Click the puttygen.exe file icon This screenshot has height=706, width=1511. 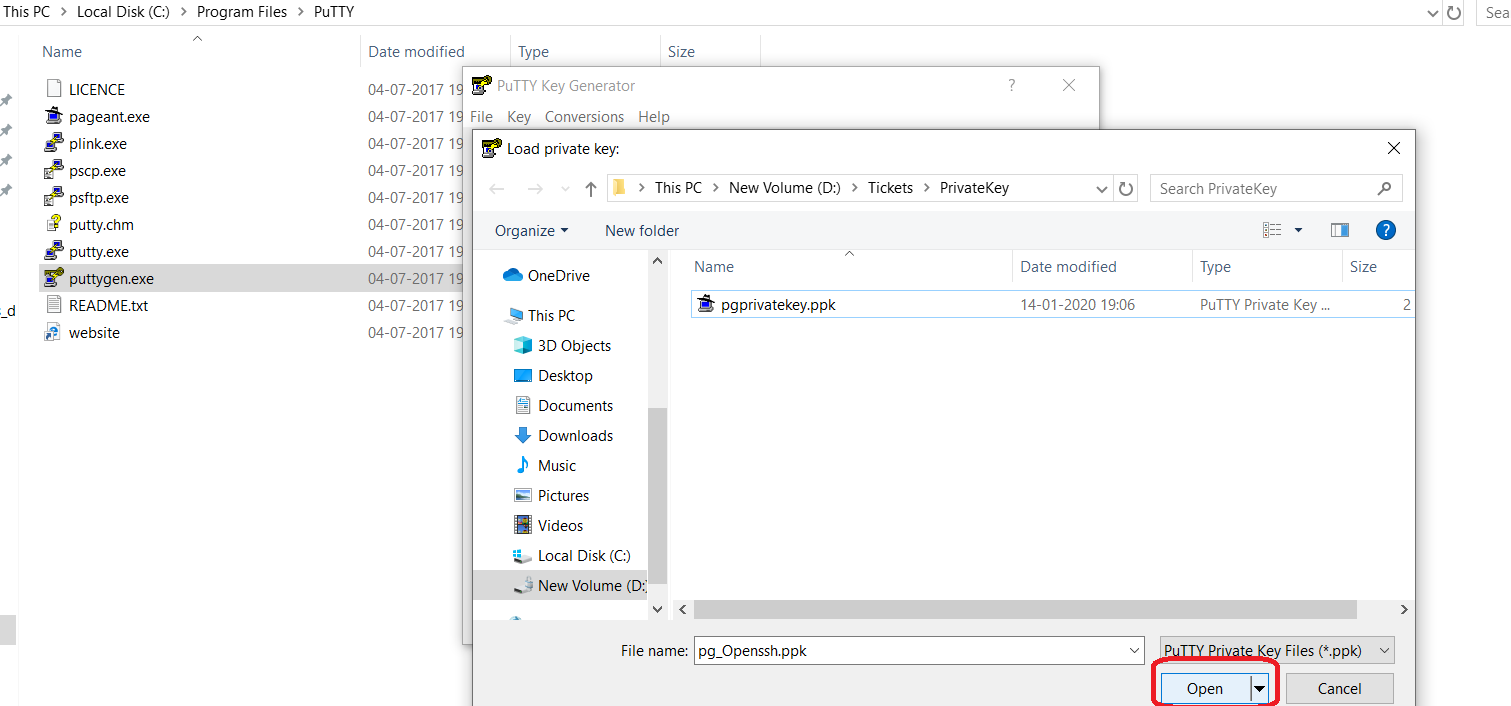[x=54, y=279]
